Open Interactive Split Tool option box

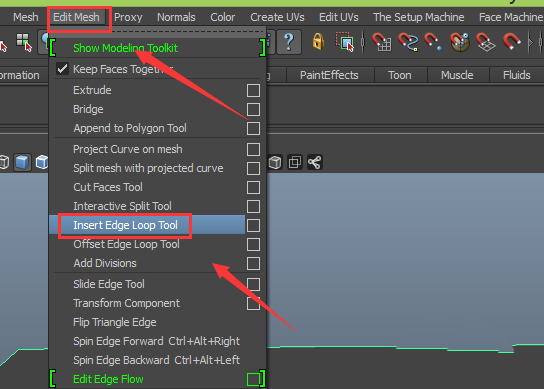(253, 206)
